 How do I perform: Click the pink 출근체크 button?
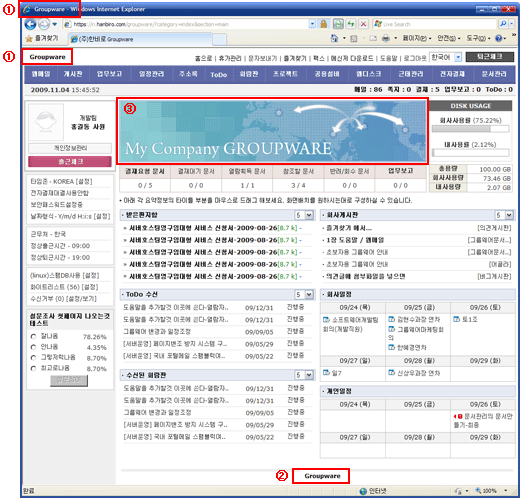tap(70, 162)
